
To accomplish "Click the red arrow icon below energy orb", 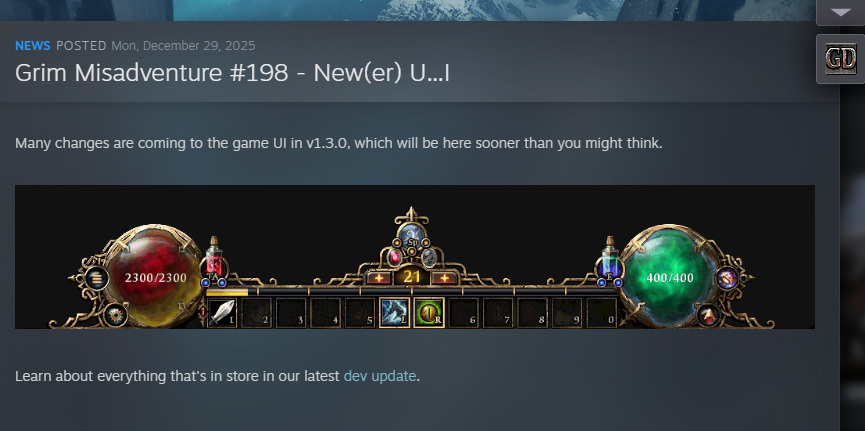I will pos(708,316).
